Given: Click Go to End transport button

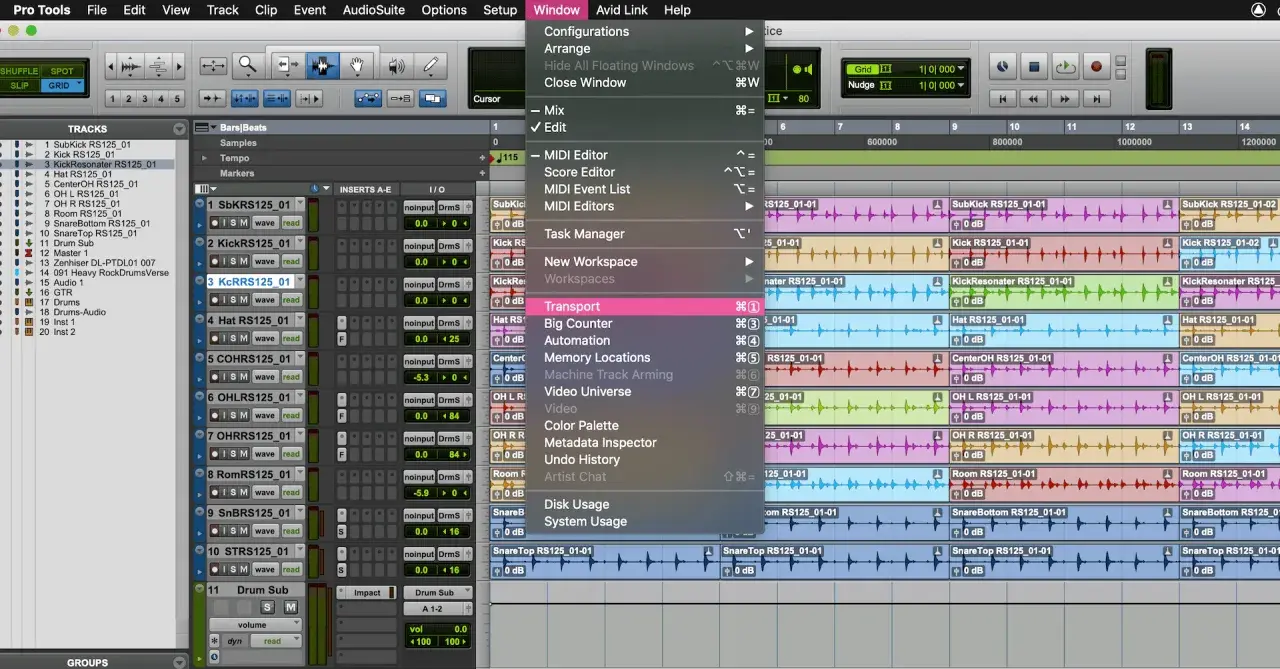Looking at the screenshot, I should (x=1098, y=98).
